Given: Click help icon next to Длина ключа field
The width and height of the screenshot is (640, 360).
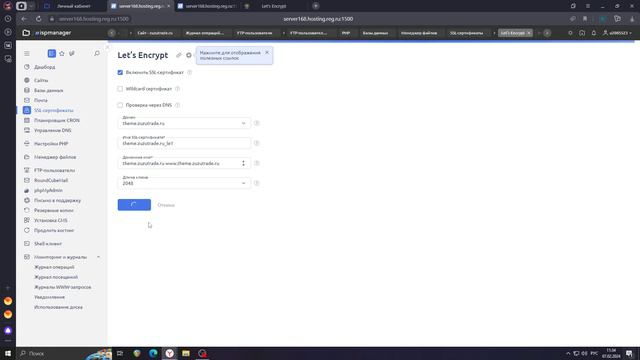Looking at the screenshot, I should 256,183.
